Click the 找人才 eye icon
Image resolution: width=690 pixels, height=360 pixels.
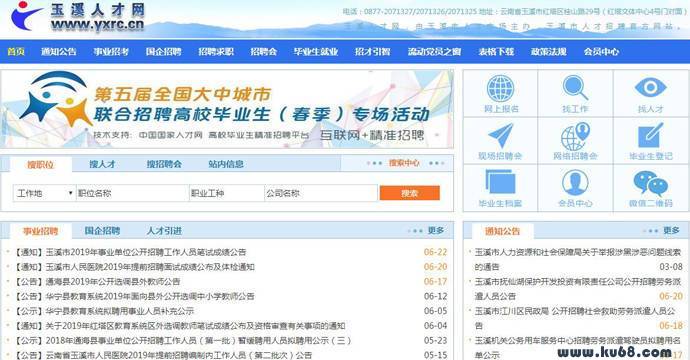[650, 87]
